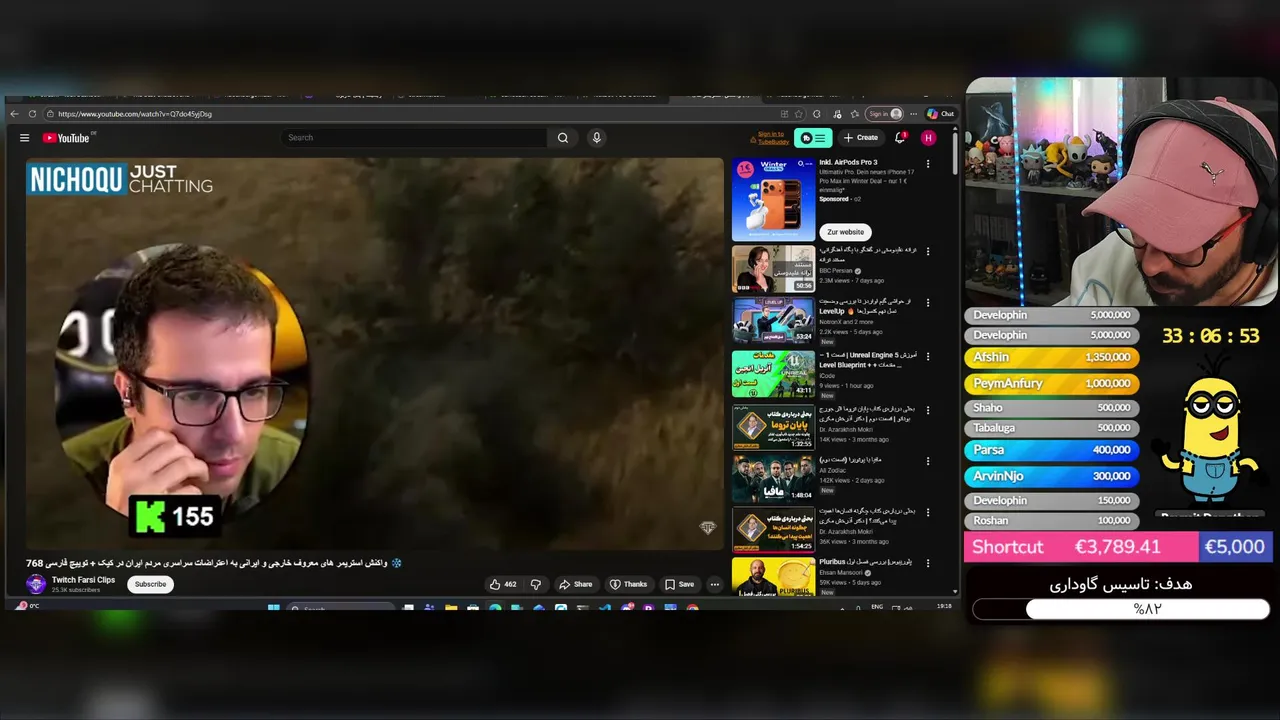Click the Create button
Viewport: 1280px width, 720px height.
click(x=861, y=138)
